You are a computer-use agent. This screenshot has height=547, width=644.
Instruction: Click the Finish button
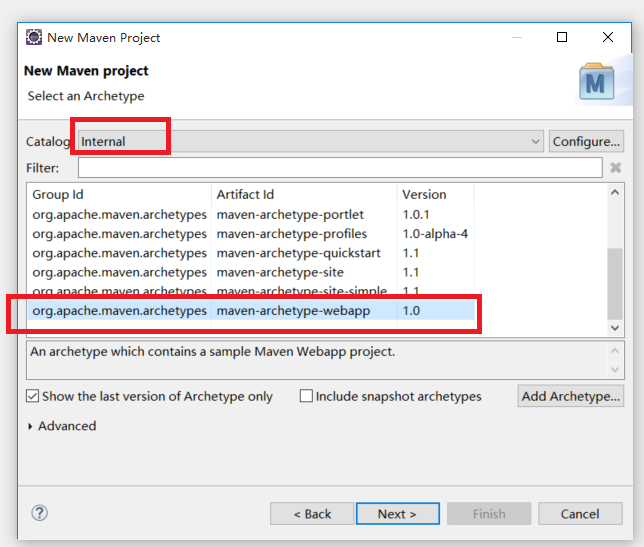click(x=489, y=514)
